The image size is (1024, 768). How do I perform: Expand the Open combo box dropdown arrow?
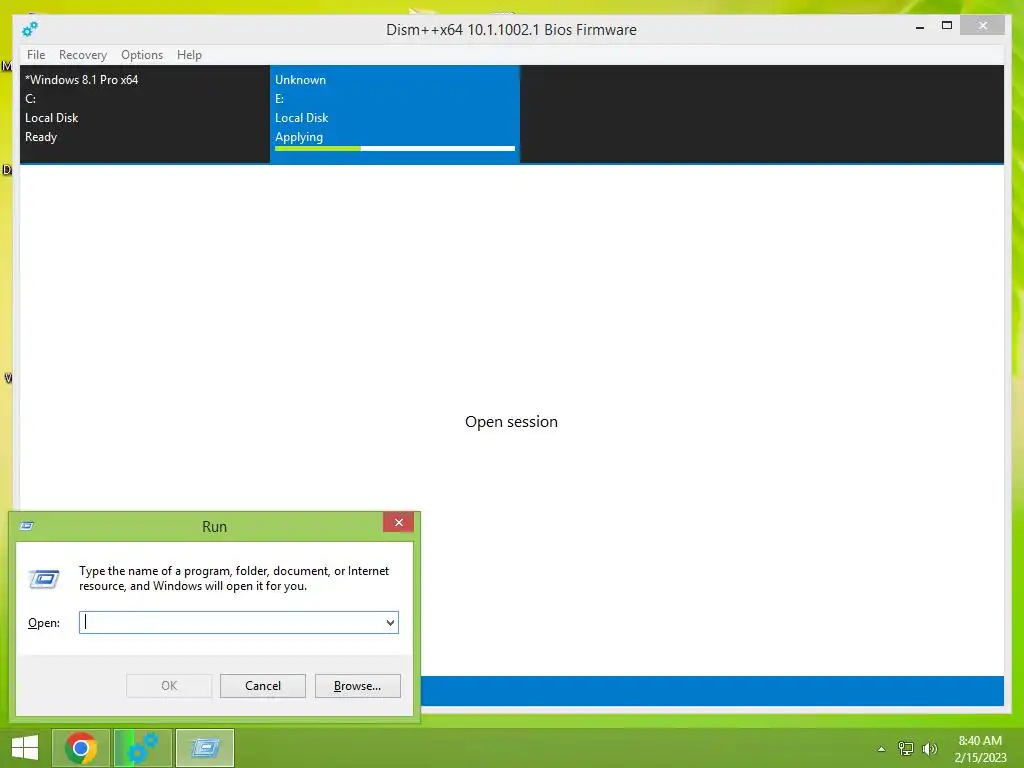coord(391,622)
